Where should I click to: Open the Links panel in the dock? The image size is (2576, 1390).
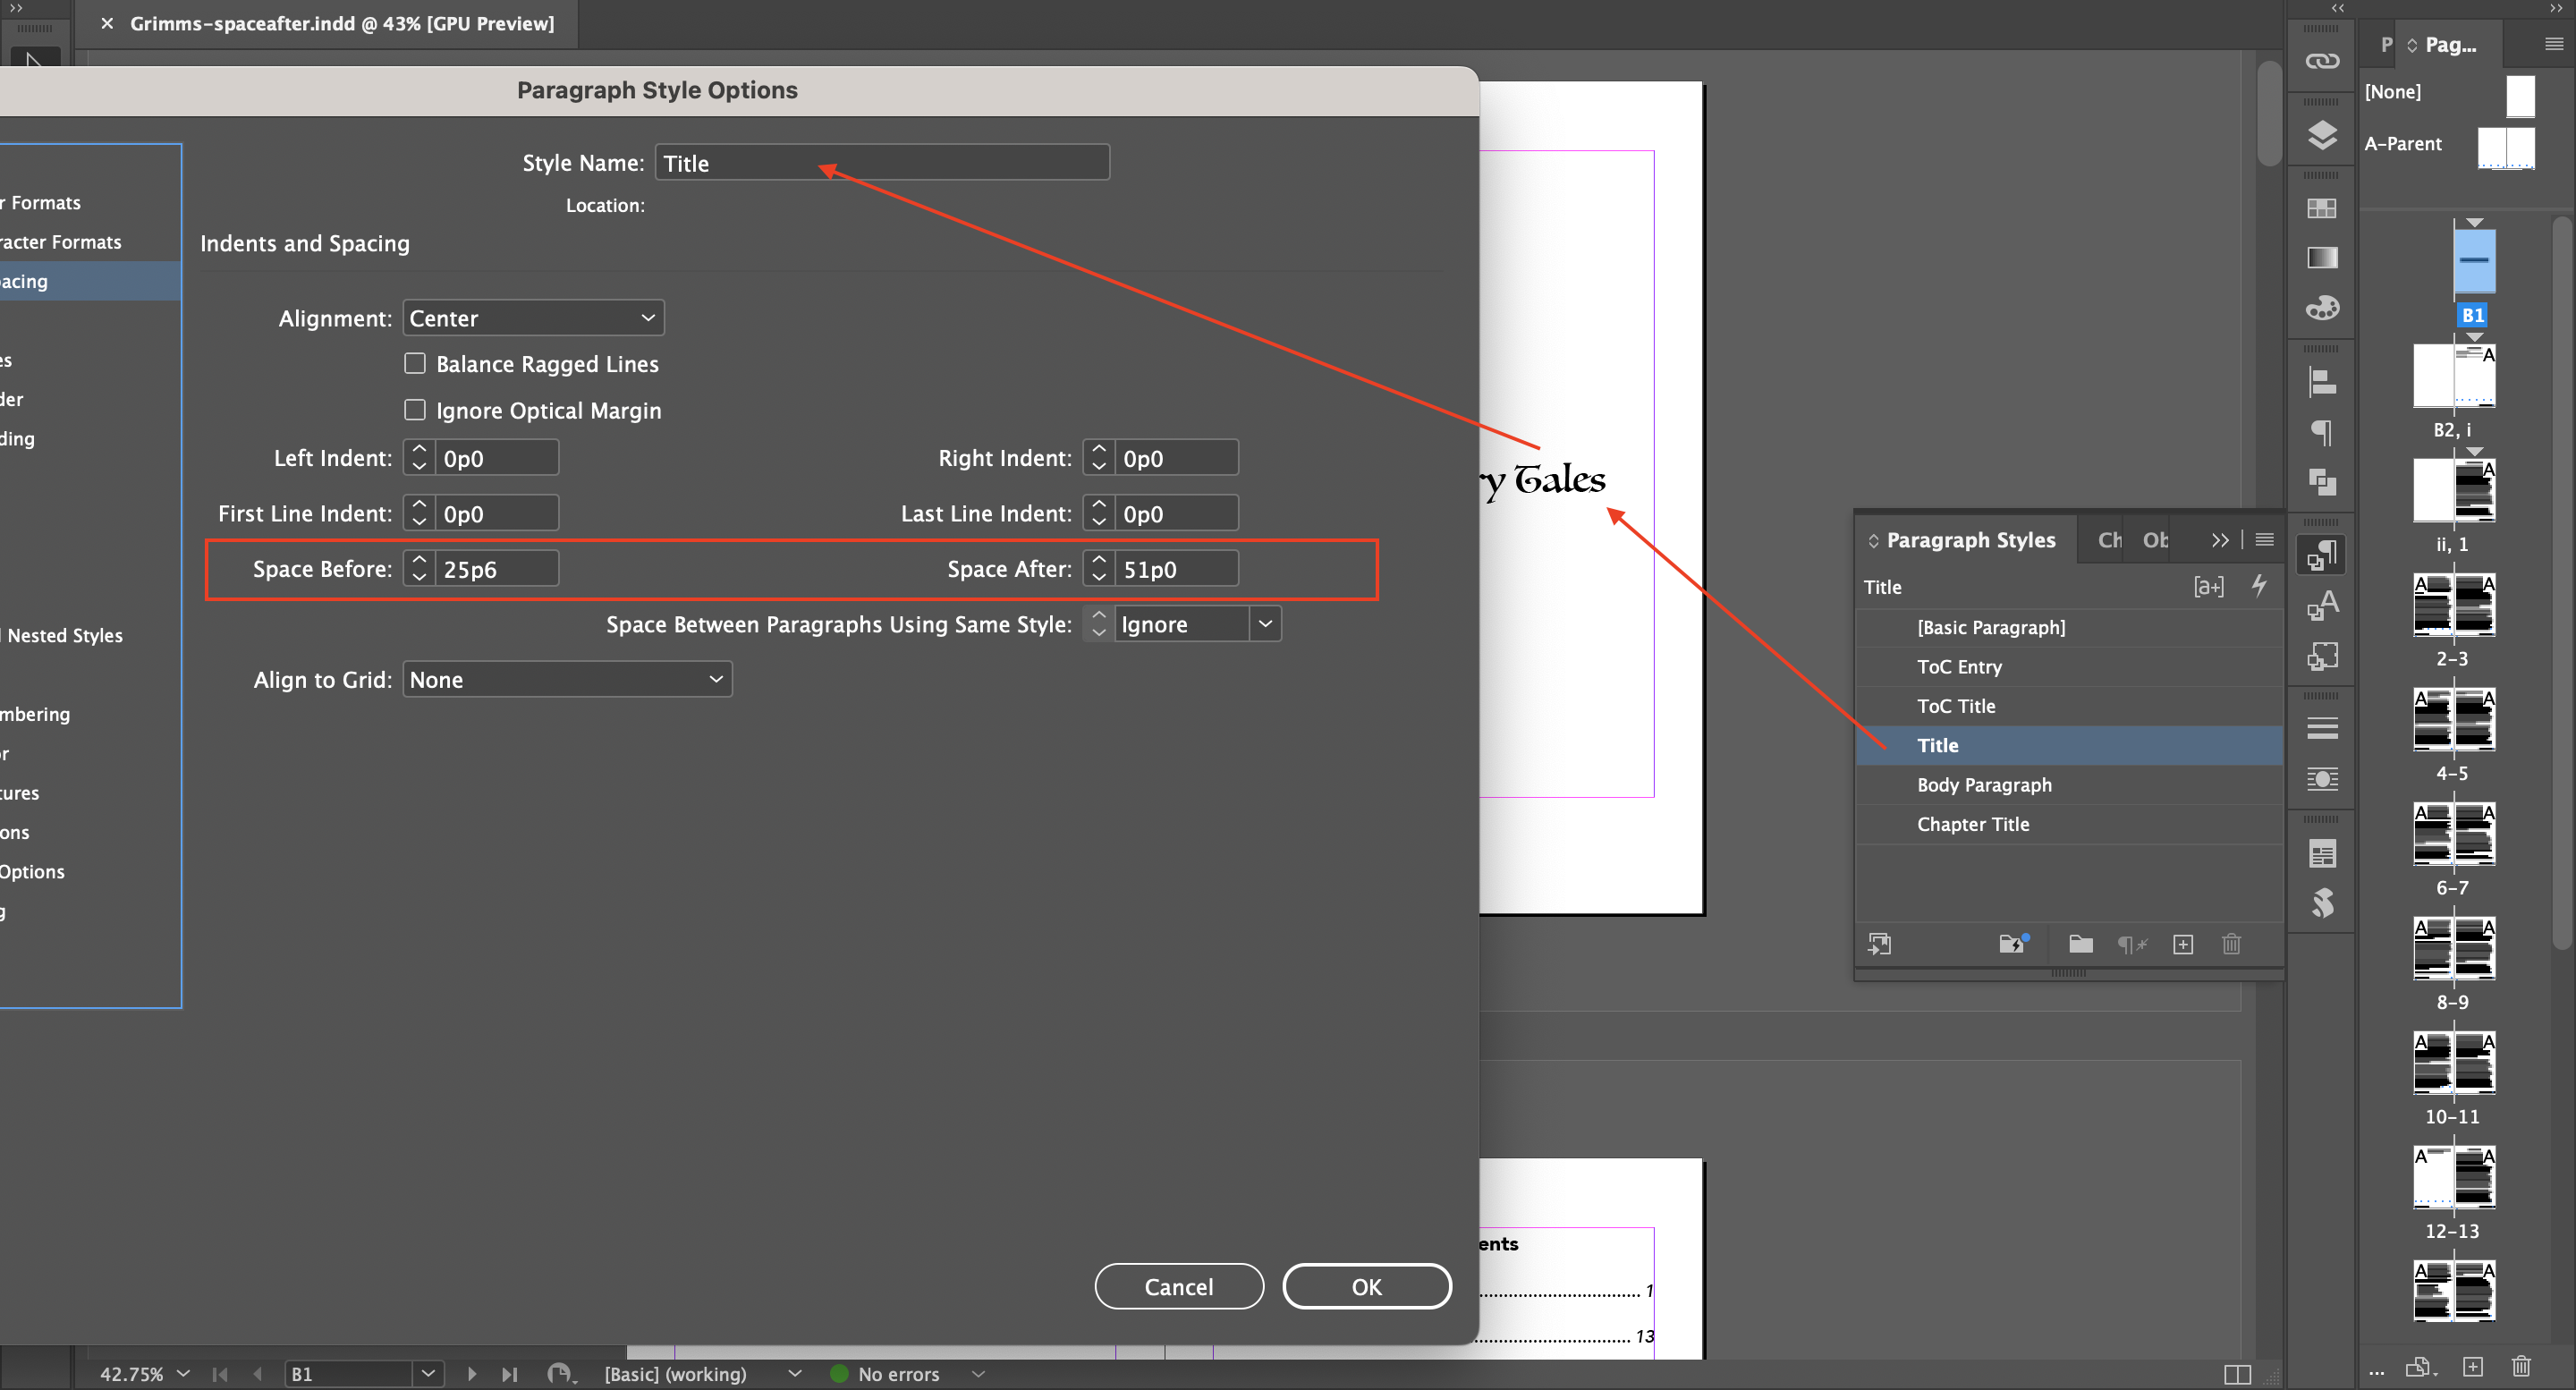pos(2322,60)
